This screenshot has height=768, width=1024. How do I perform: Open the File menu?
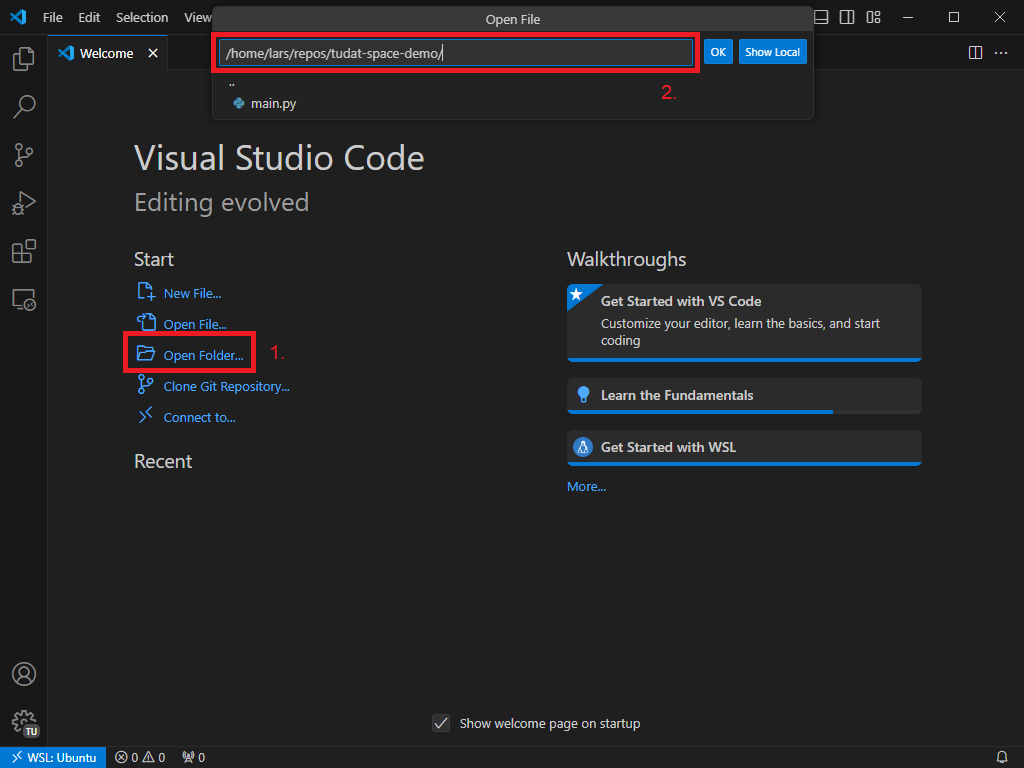[53, 18]
